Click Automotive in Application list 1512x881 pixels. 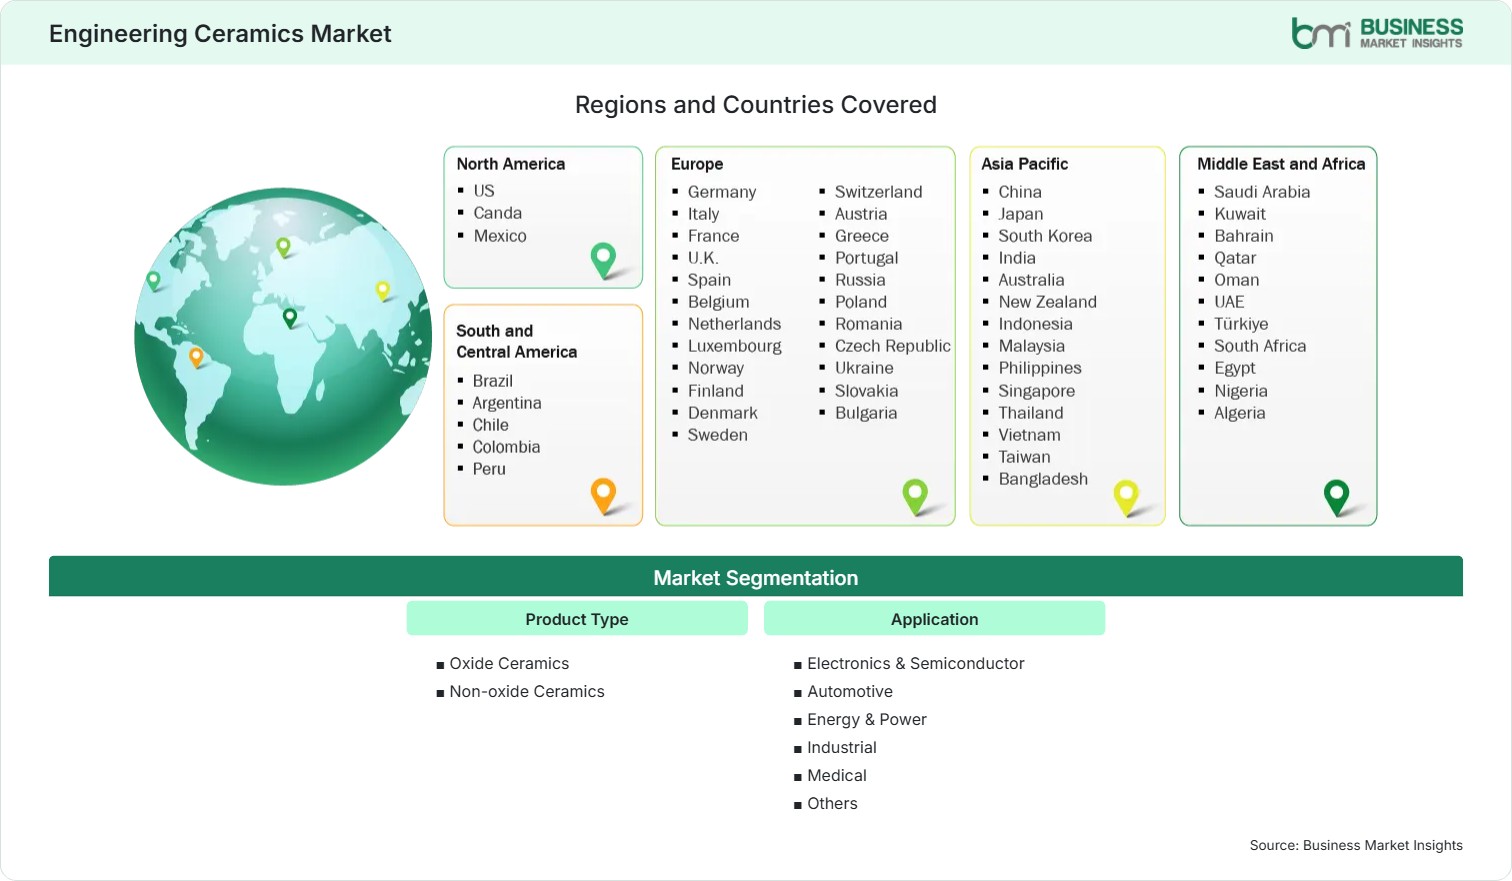tap(850, 691)
